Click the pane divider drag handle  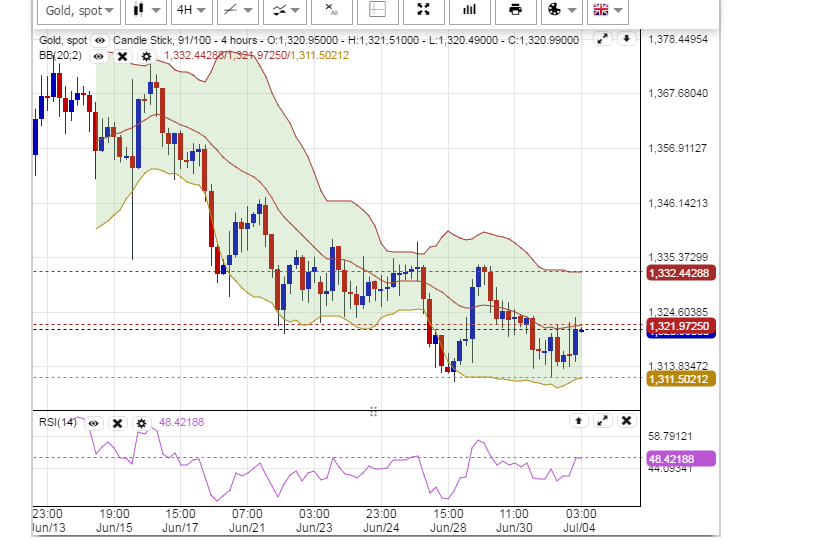click(x=373, y=412)
